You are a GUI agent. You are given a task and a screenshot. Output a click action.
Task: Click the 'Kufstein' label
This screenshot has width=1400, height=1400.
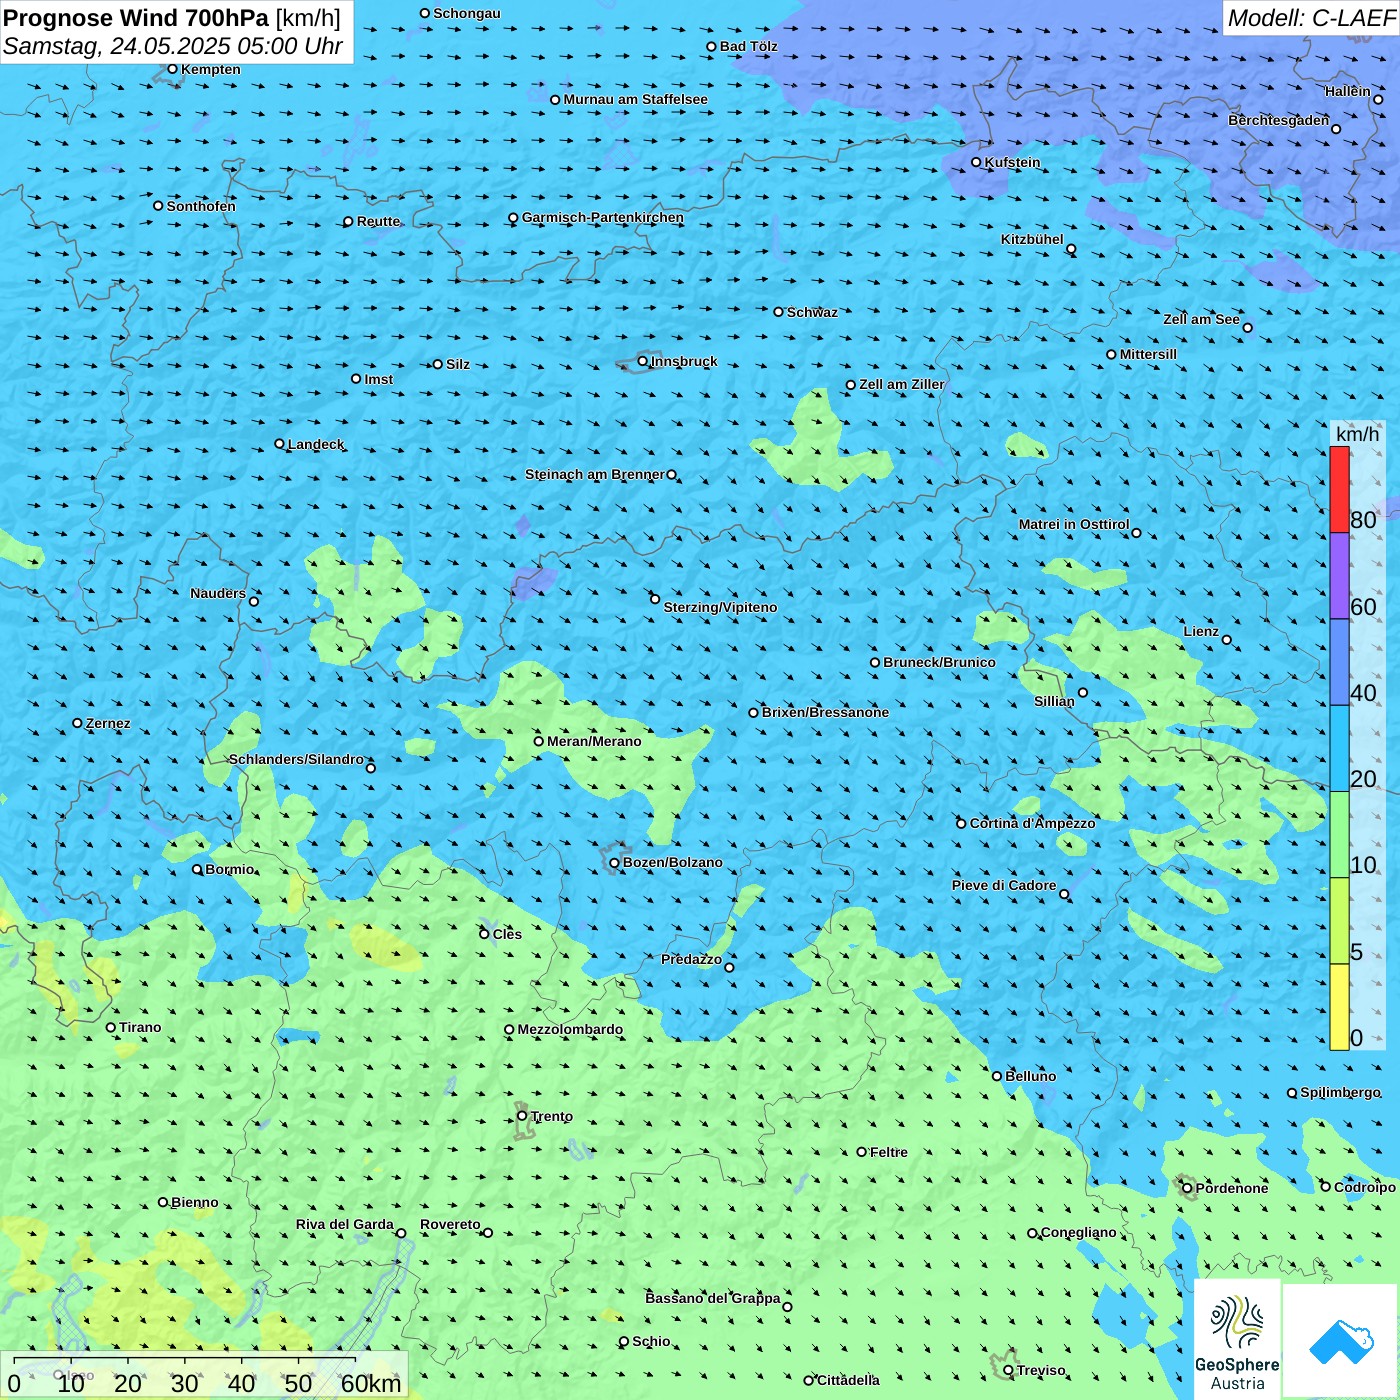click(1012, 162)
